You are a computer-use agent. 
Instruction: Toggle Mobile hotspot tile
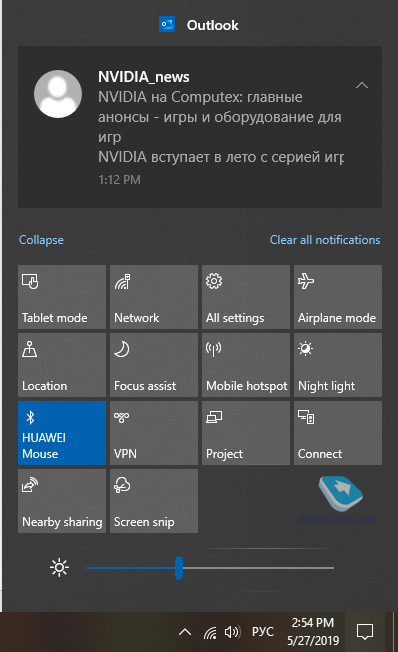(246, 365)
